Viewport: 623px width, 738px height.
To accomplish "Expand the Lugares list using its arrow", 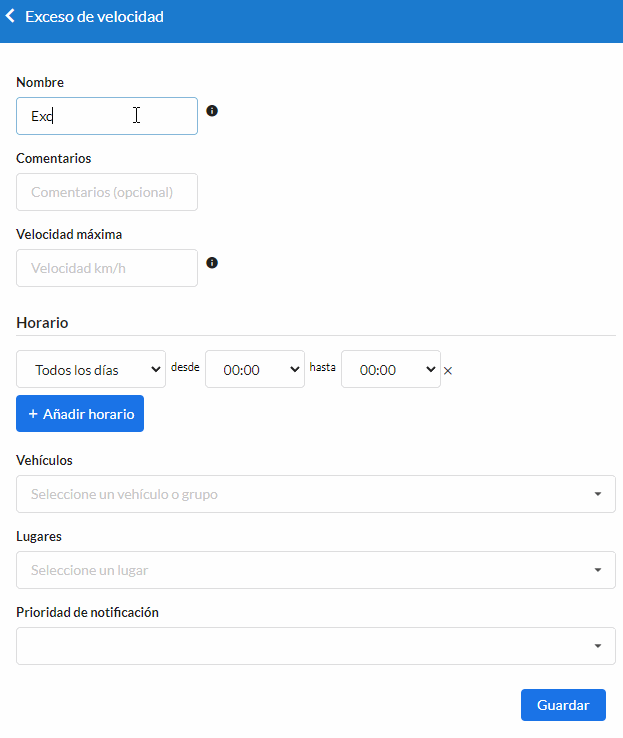I will [x=598, y=570].
